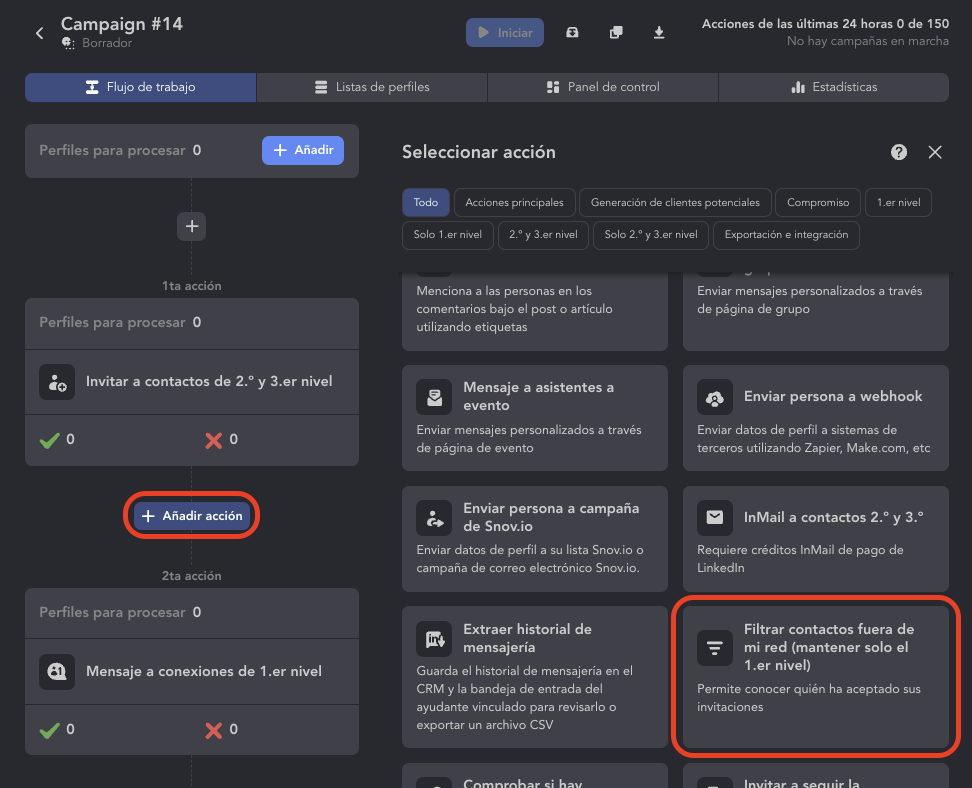Switch to Listas de perfiles tab
Screen dimensions: 972x788
[x=372, y=87]
